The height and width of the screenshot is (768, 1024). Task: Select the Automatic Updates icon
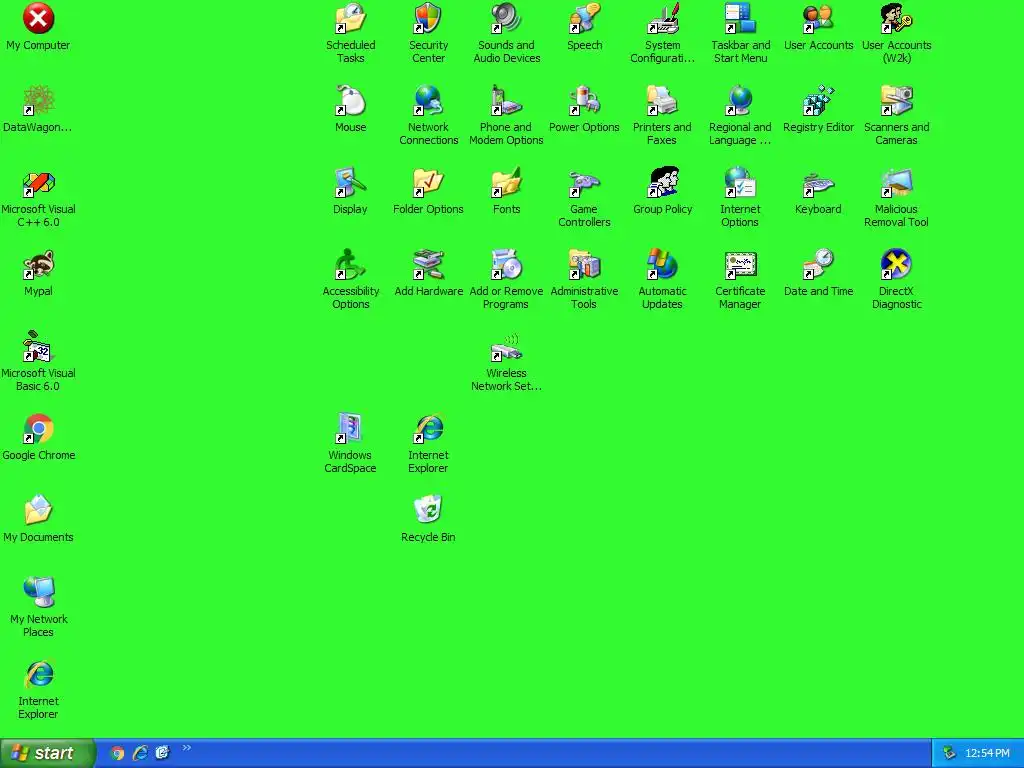[662, 266]
